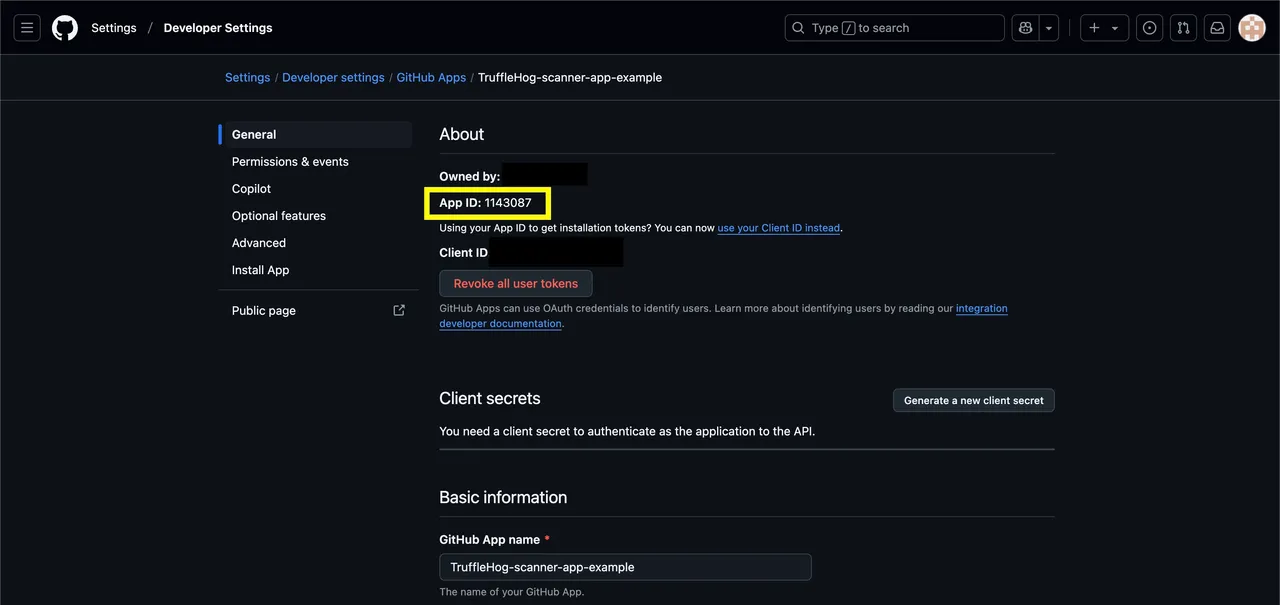Expand the Copilot dropdown arrow

coord(1049,28)
